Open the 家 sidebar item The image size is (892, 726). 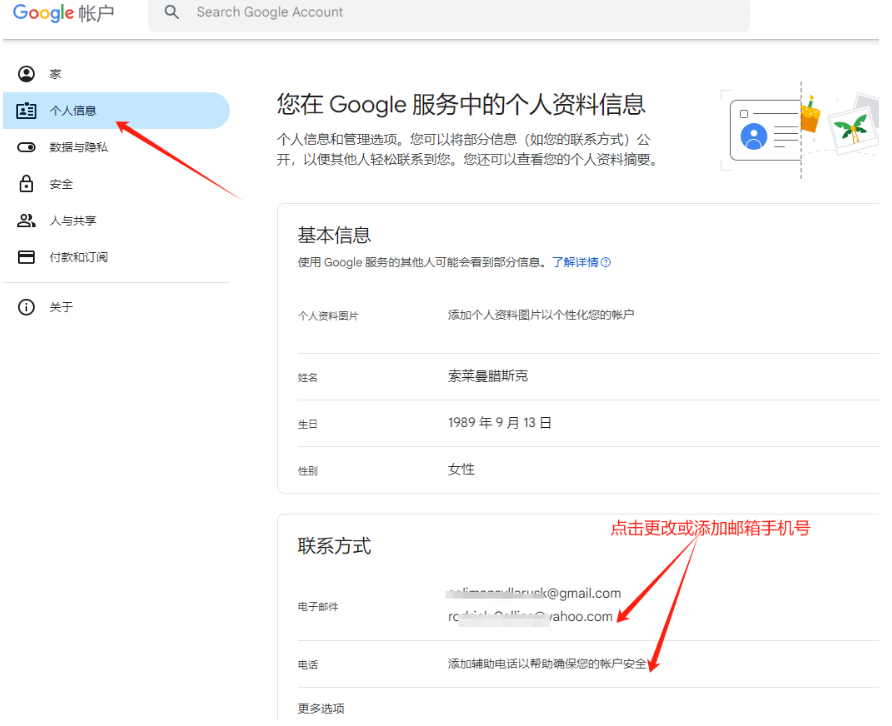tap(117, 74)
